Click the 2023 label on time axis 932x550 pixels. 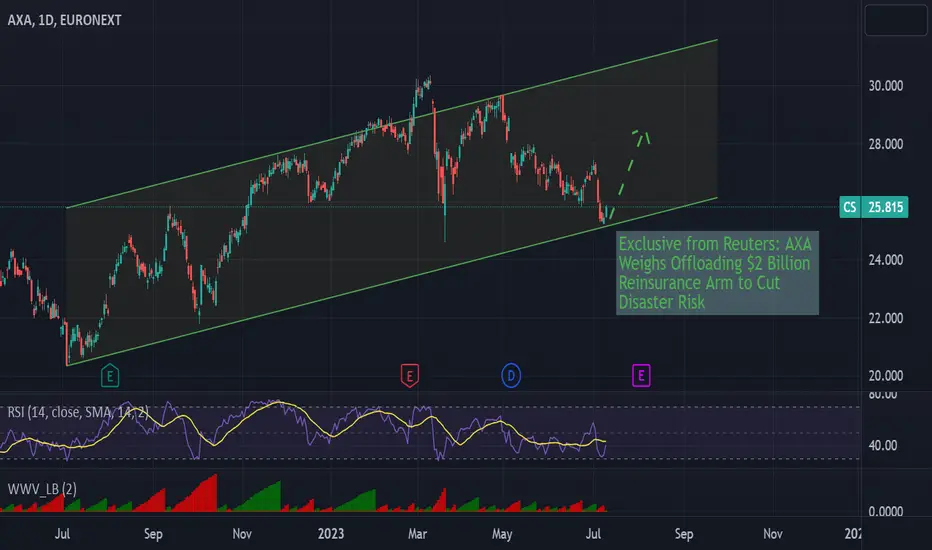pos(330,534)
